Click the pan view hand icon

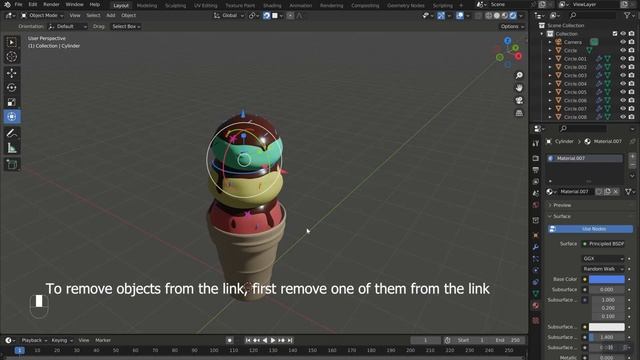pyautogui.click(x=519, y=88)
